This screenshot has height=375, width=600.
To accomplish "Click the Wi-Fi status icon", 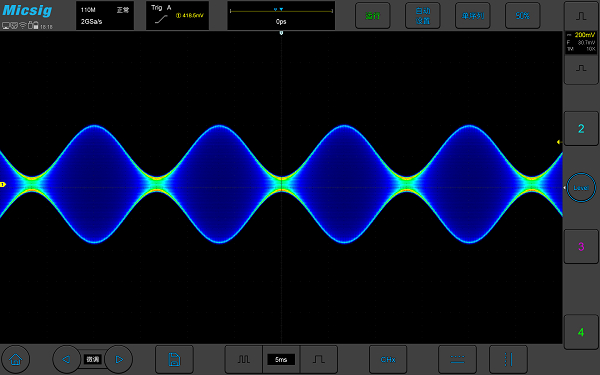I will coord(23,26).
